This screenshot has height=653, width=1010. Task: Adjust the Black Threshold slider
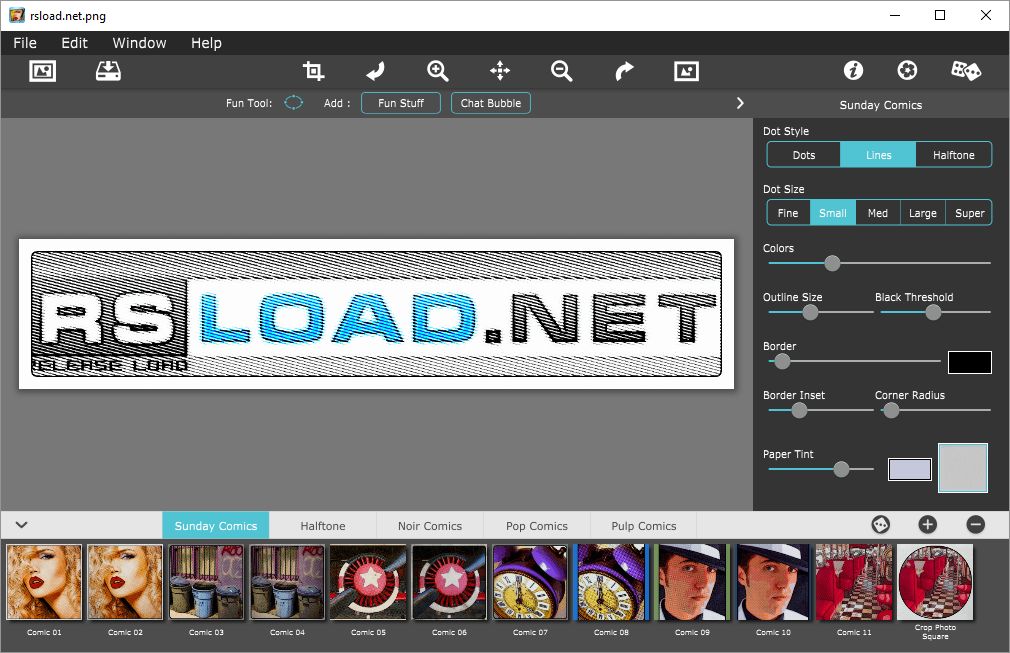935,312
